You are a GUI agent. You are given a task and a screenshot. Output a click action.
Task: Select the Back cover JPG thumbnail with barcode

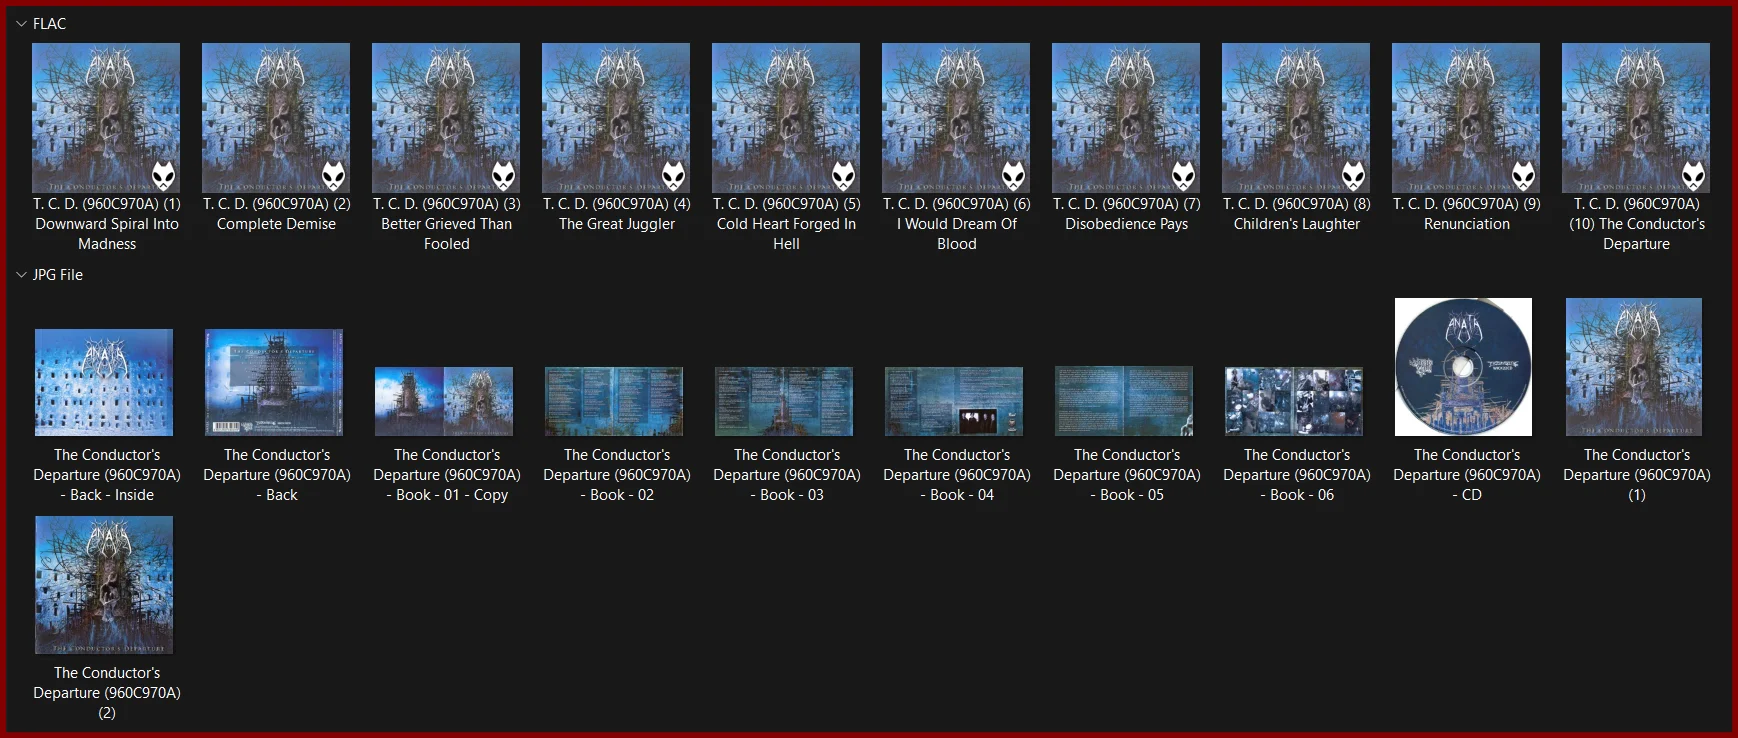(x=274, y=382)
